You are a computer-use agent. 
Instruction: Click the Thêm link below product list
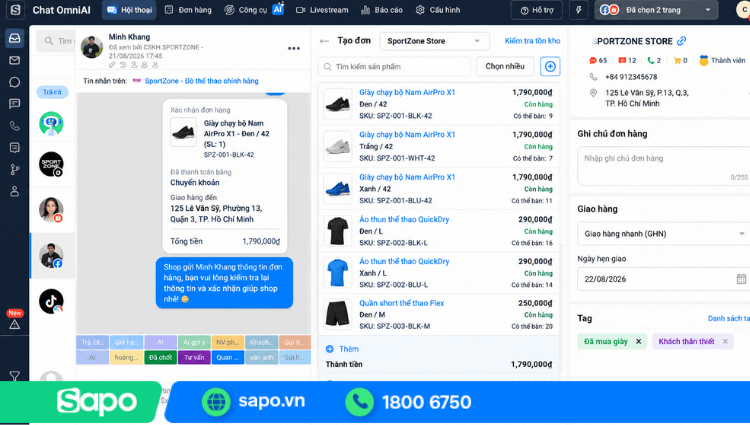tap(349, 349)
